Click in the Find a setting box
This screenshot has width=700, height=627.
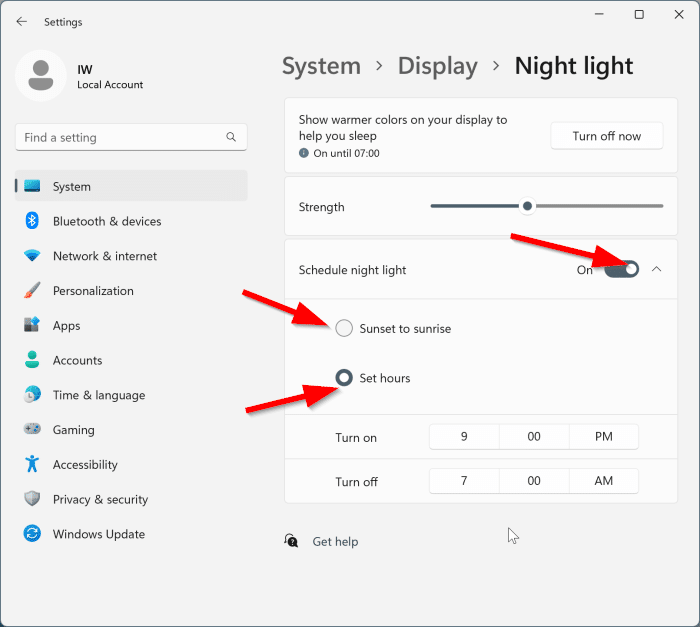click(x=131, y=137)
